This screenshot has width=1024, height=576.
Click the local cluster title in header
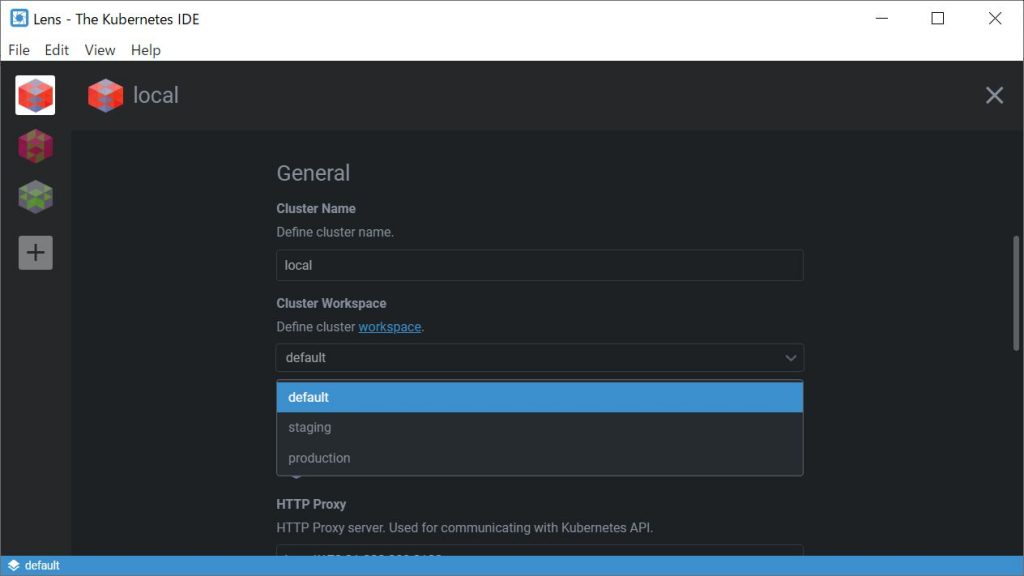click(156, 95)
